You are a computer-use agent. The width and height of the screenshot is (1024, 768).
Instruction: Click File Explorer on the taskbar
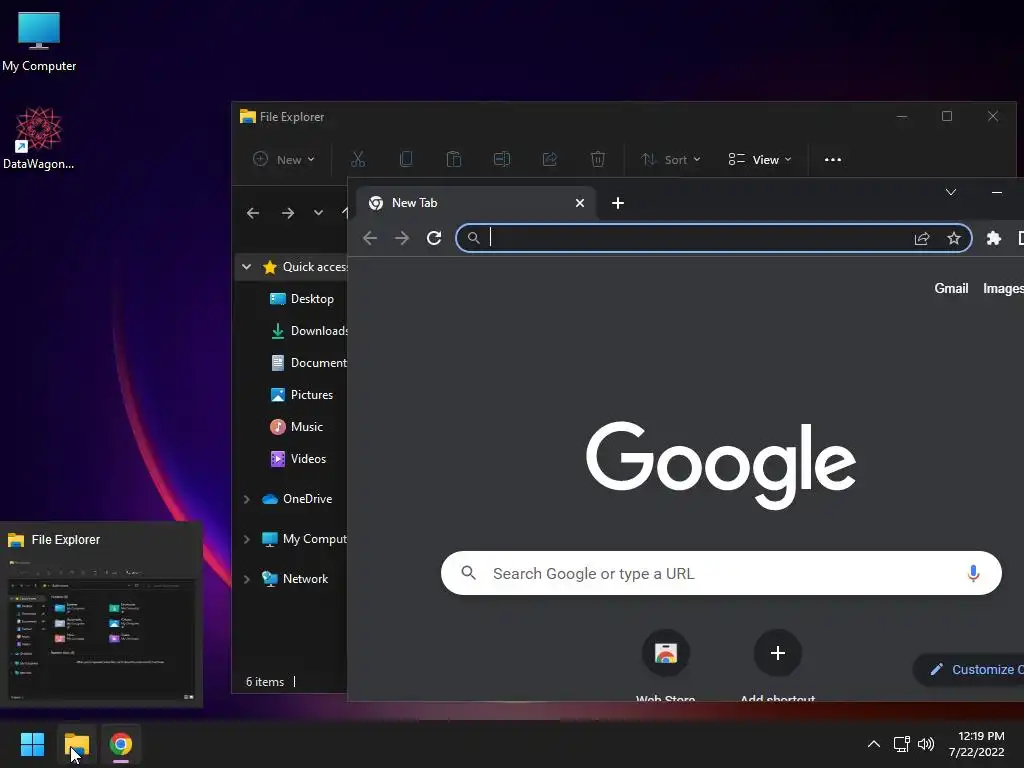[x=77, y=744]
